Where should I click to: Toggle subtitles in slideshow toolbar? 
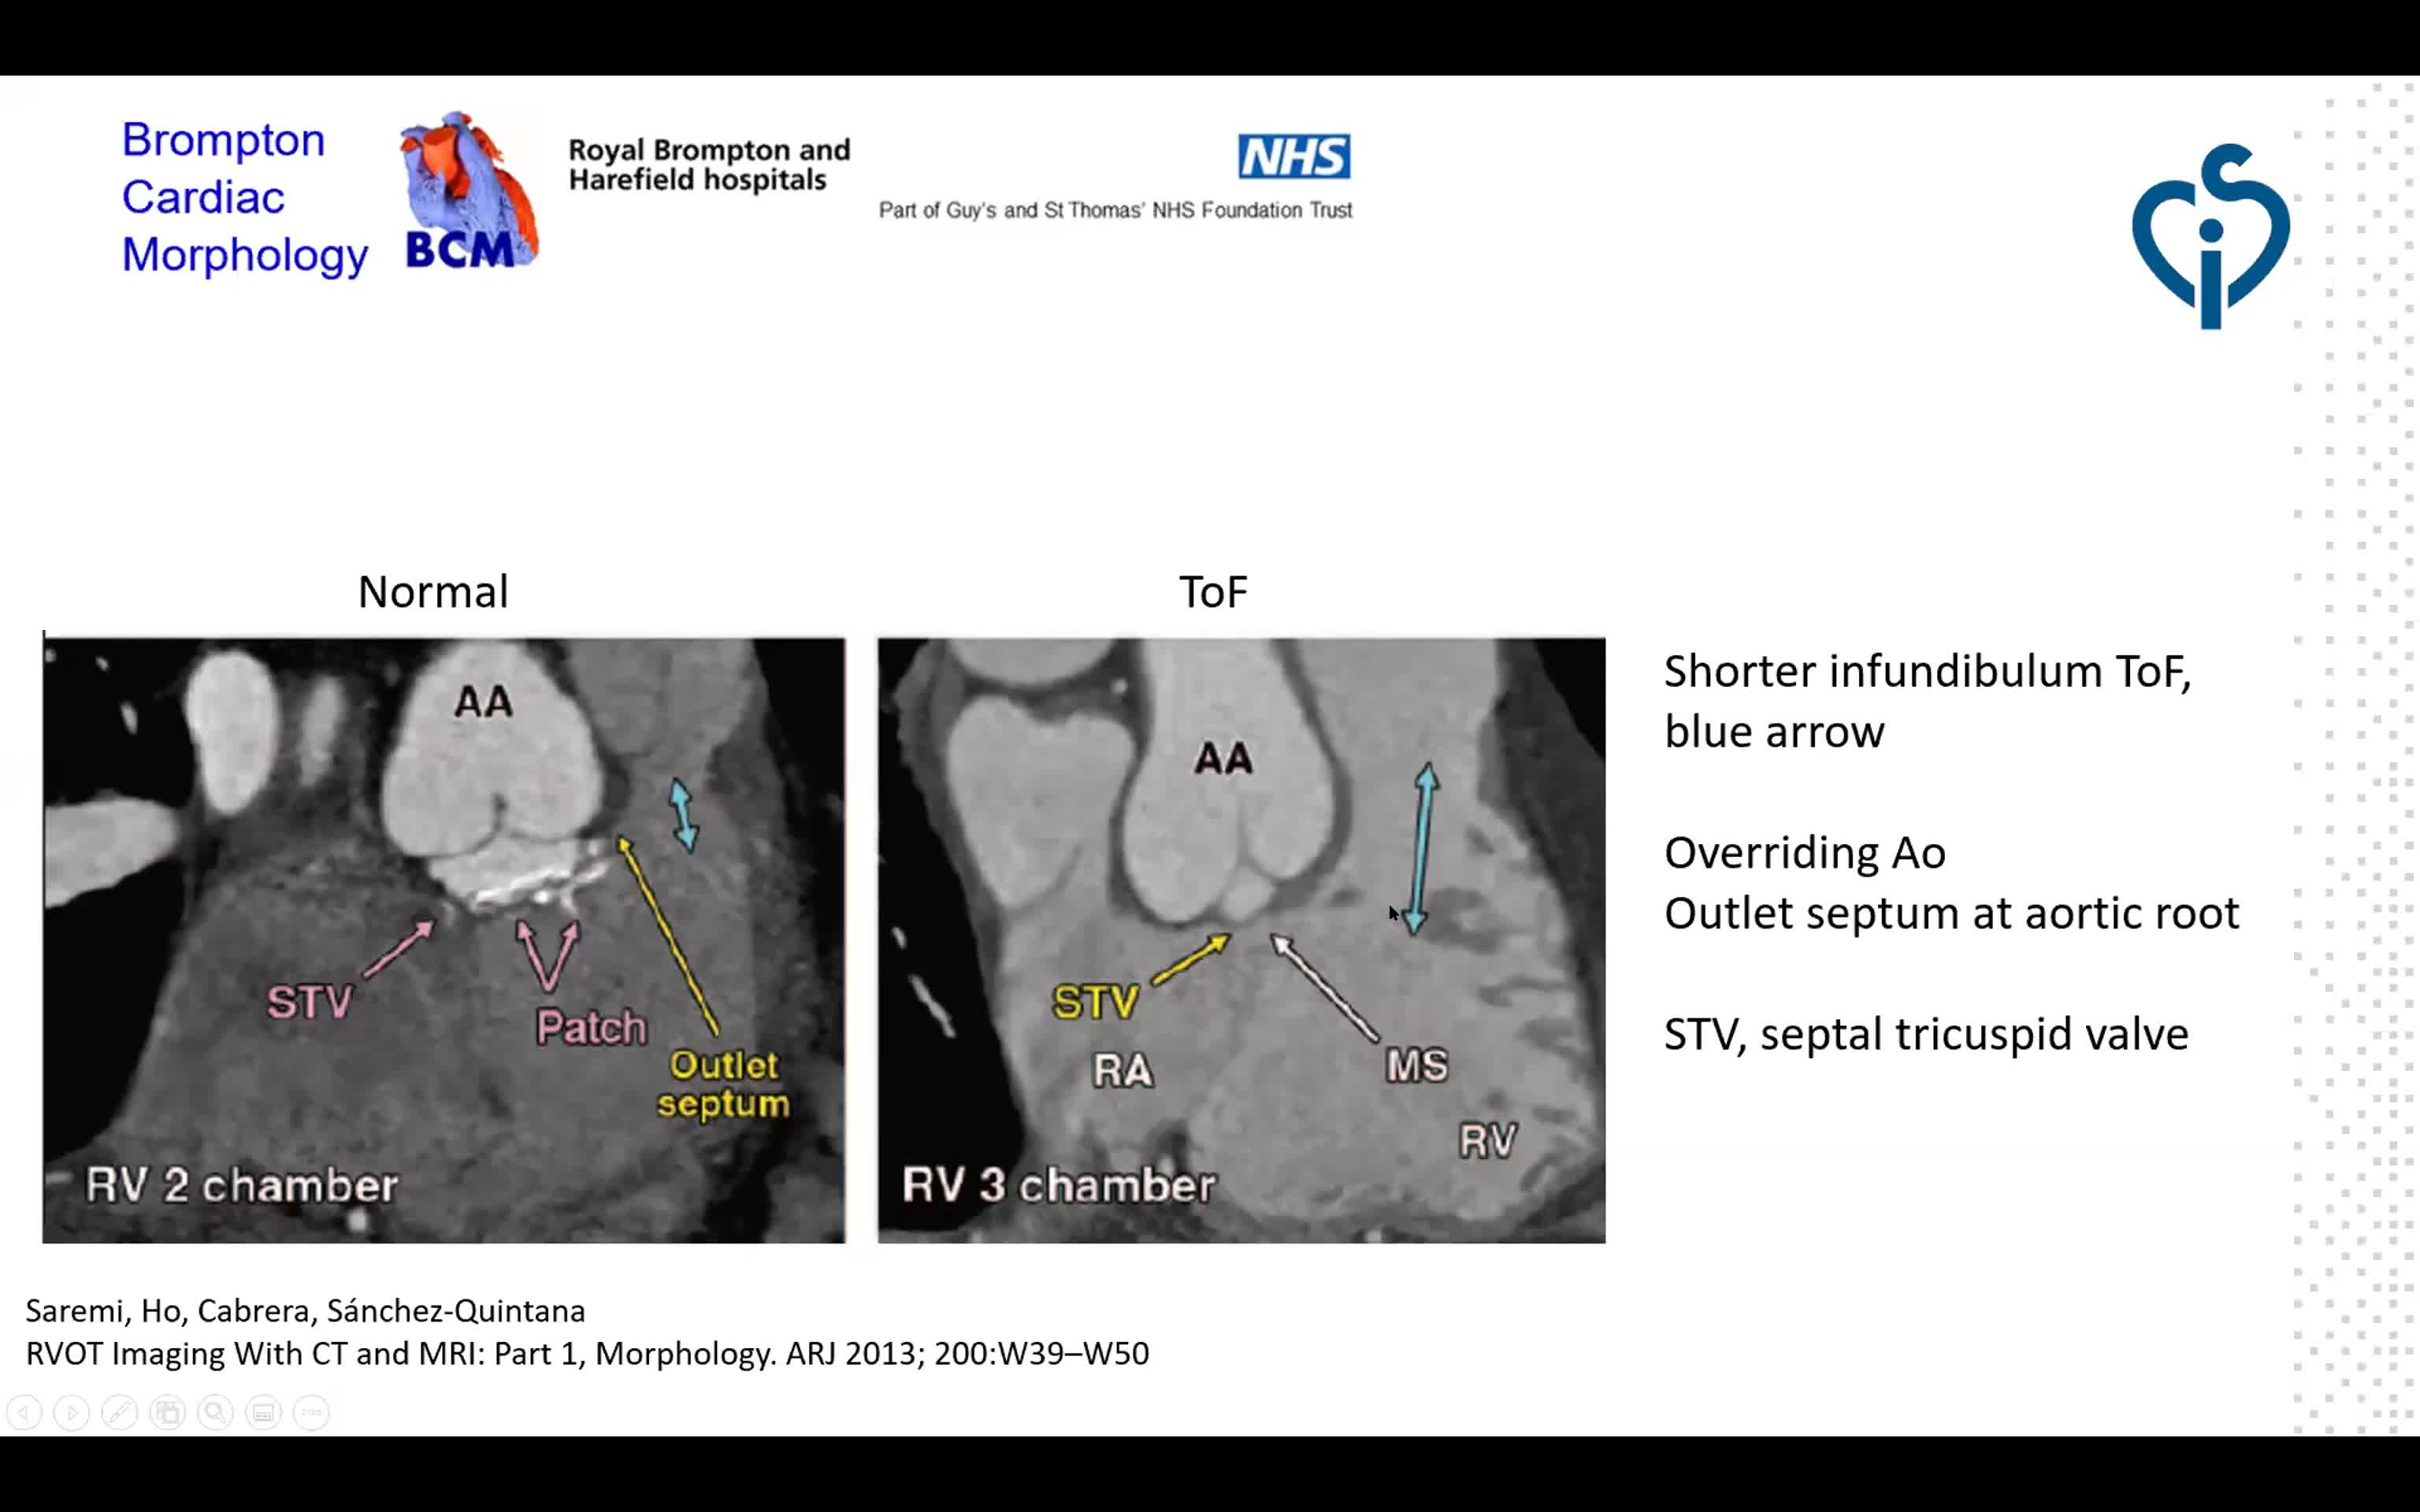click(x=263, y=1412)
